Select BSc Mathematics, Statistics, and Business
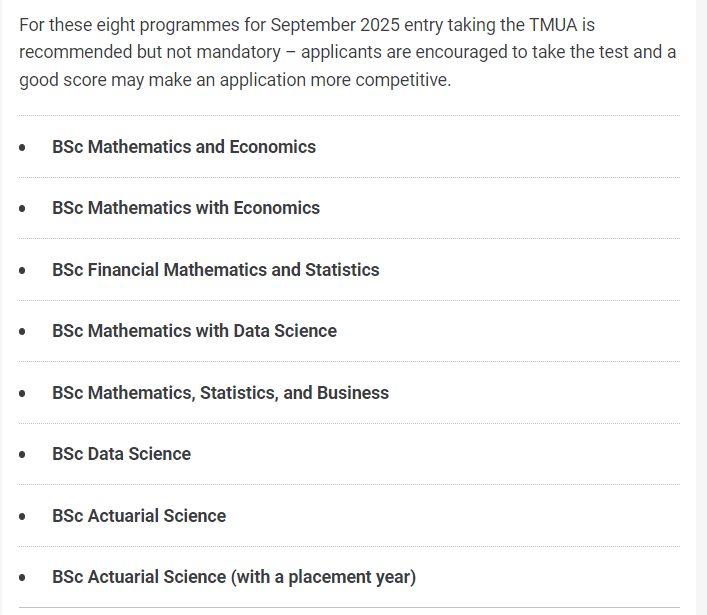The image size is (707, 615). [220, 393]
